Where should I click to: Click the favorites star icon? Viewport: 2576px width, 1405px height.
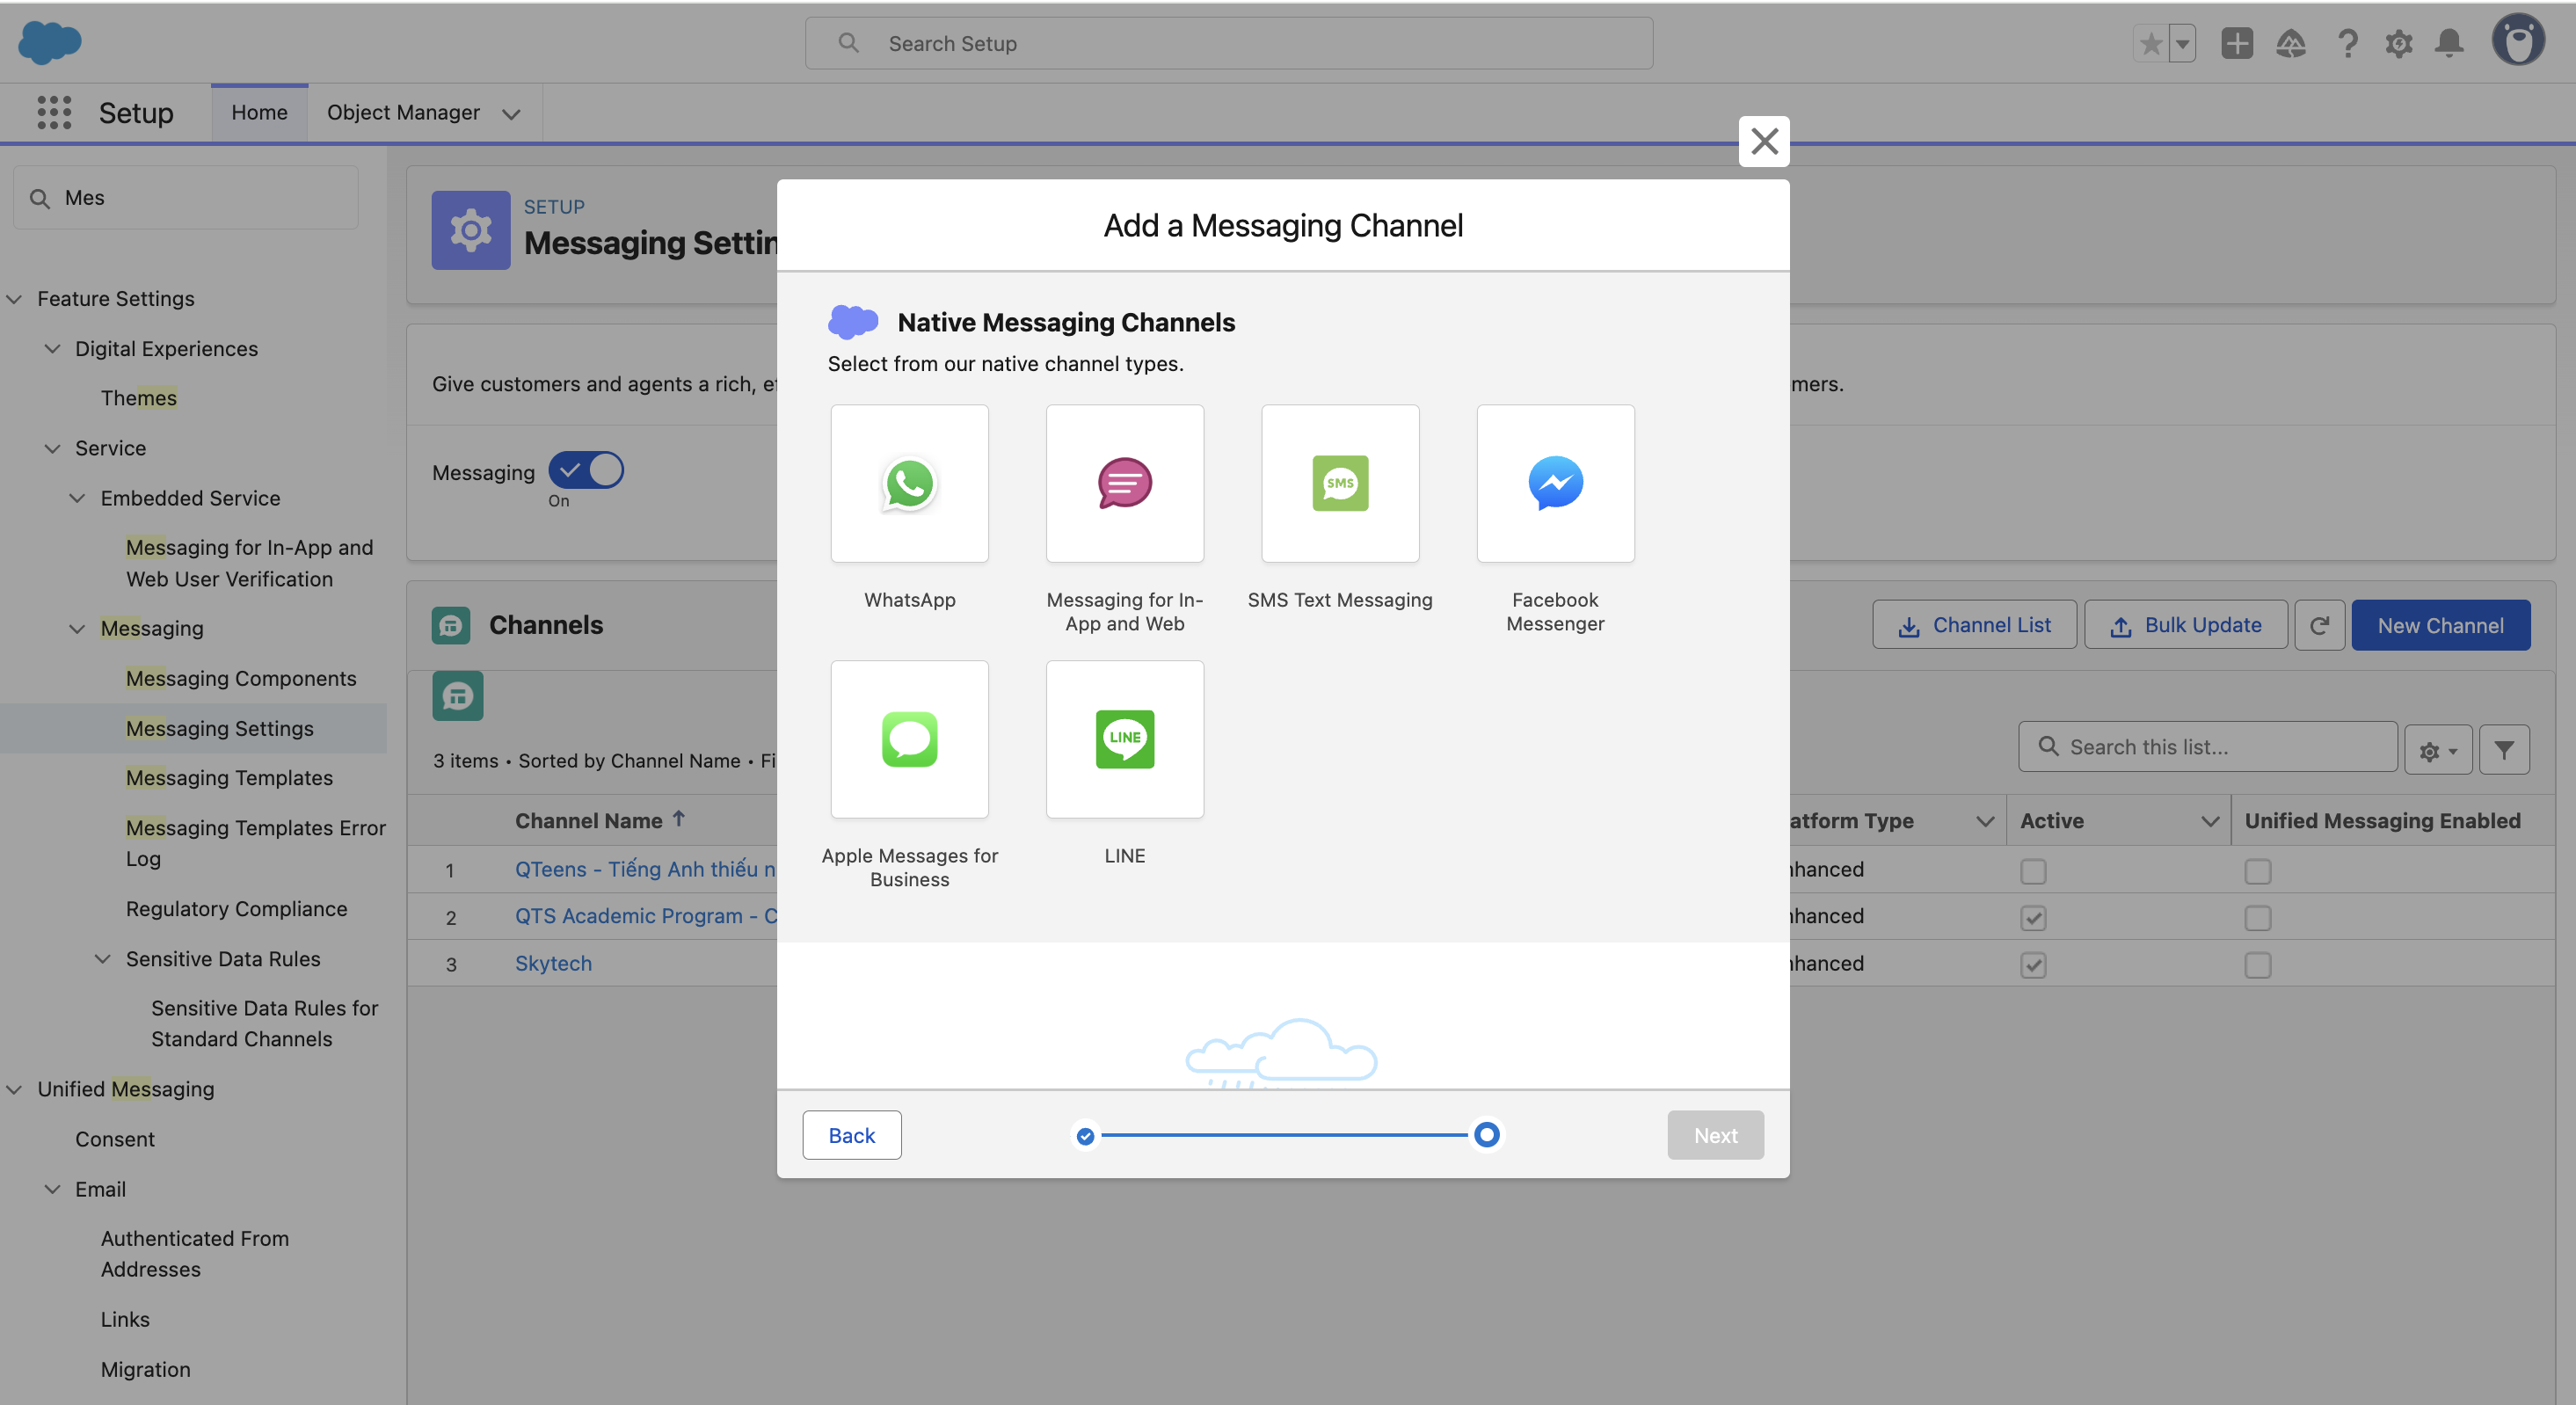pos(2151,43)
